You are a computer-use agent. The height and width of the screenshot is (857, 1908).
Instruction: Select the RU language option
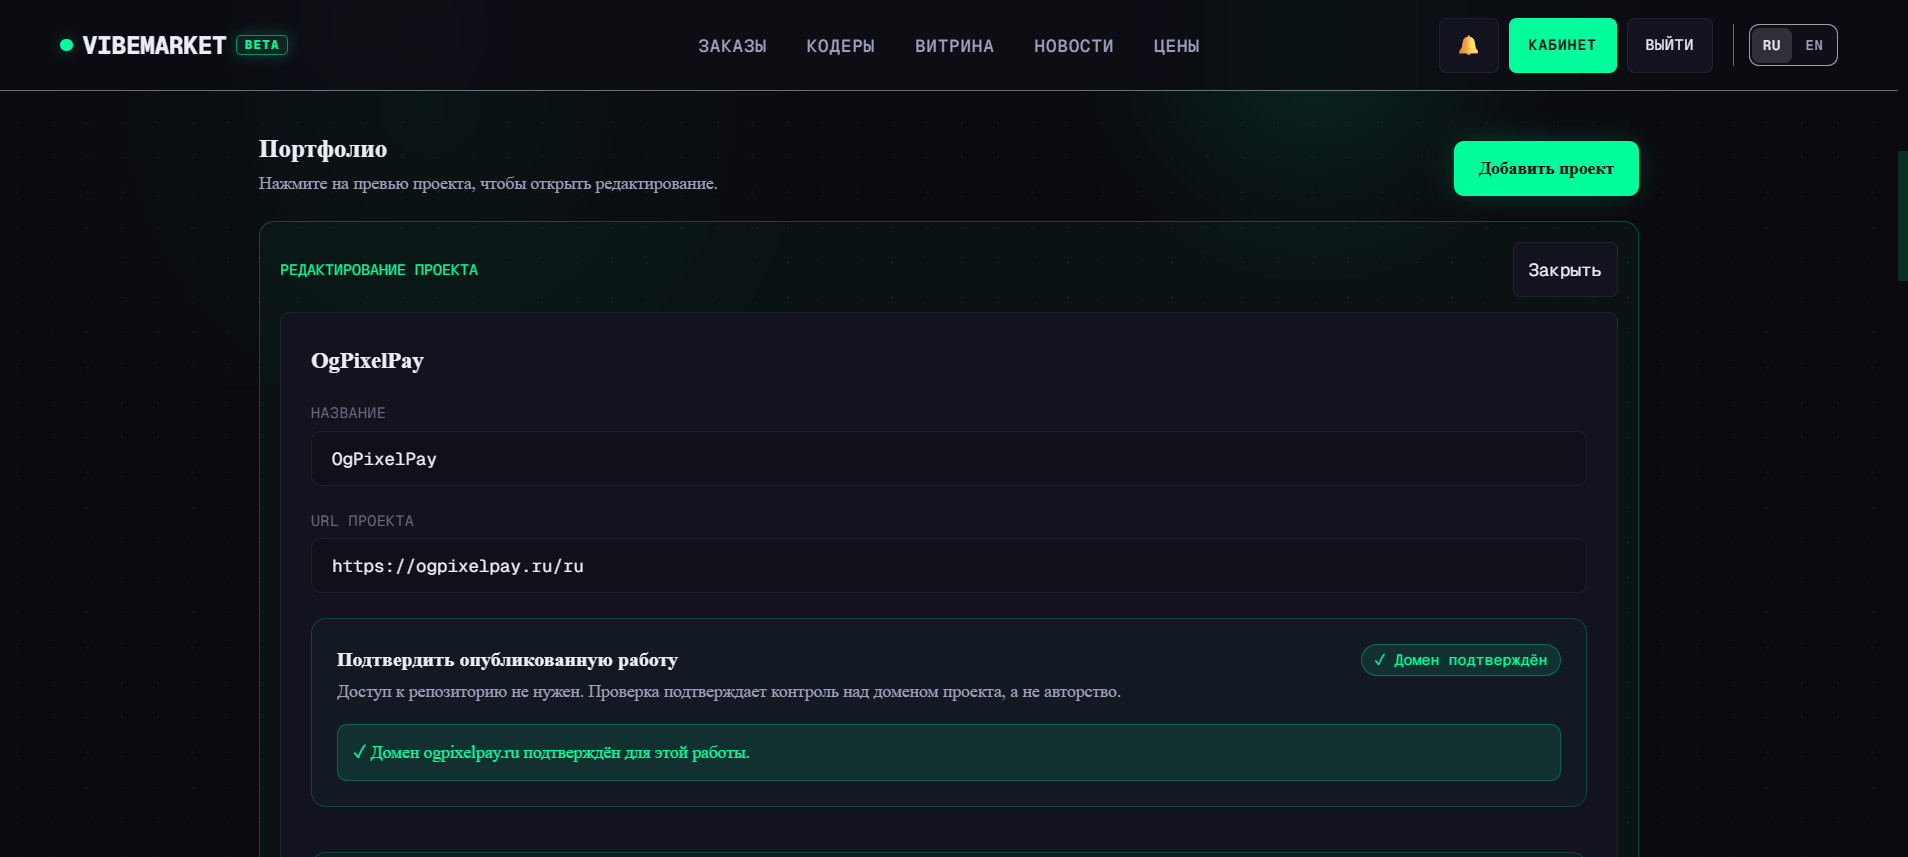click(x=1771, y=45)
